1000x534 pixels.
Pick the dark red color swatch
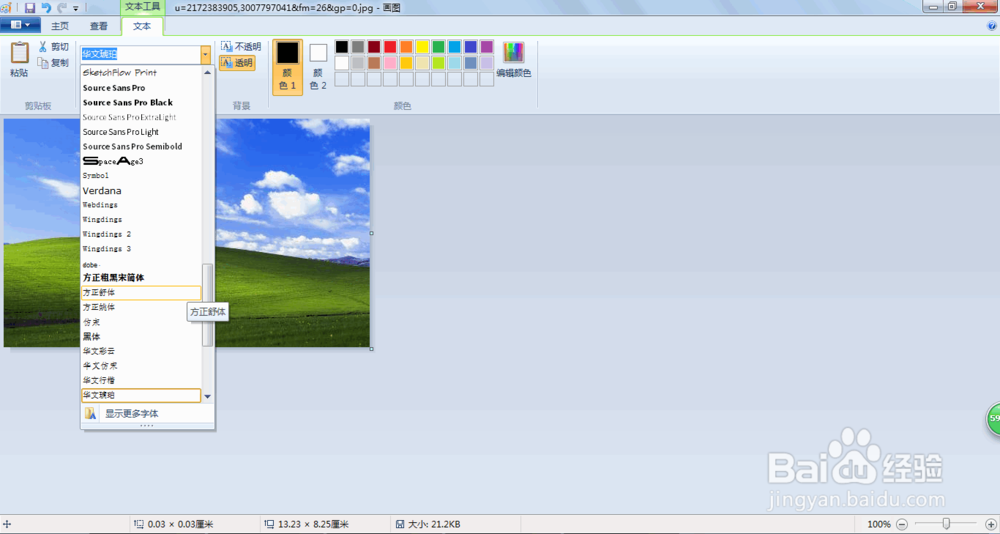click(x=374, y=47)
